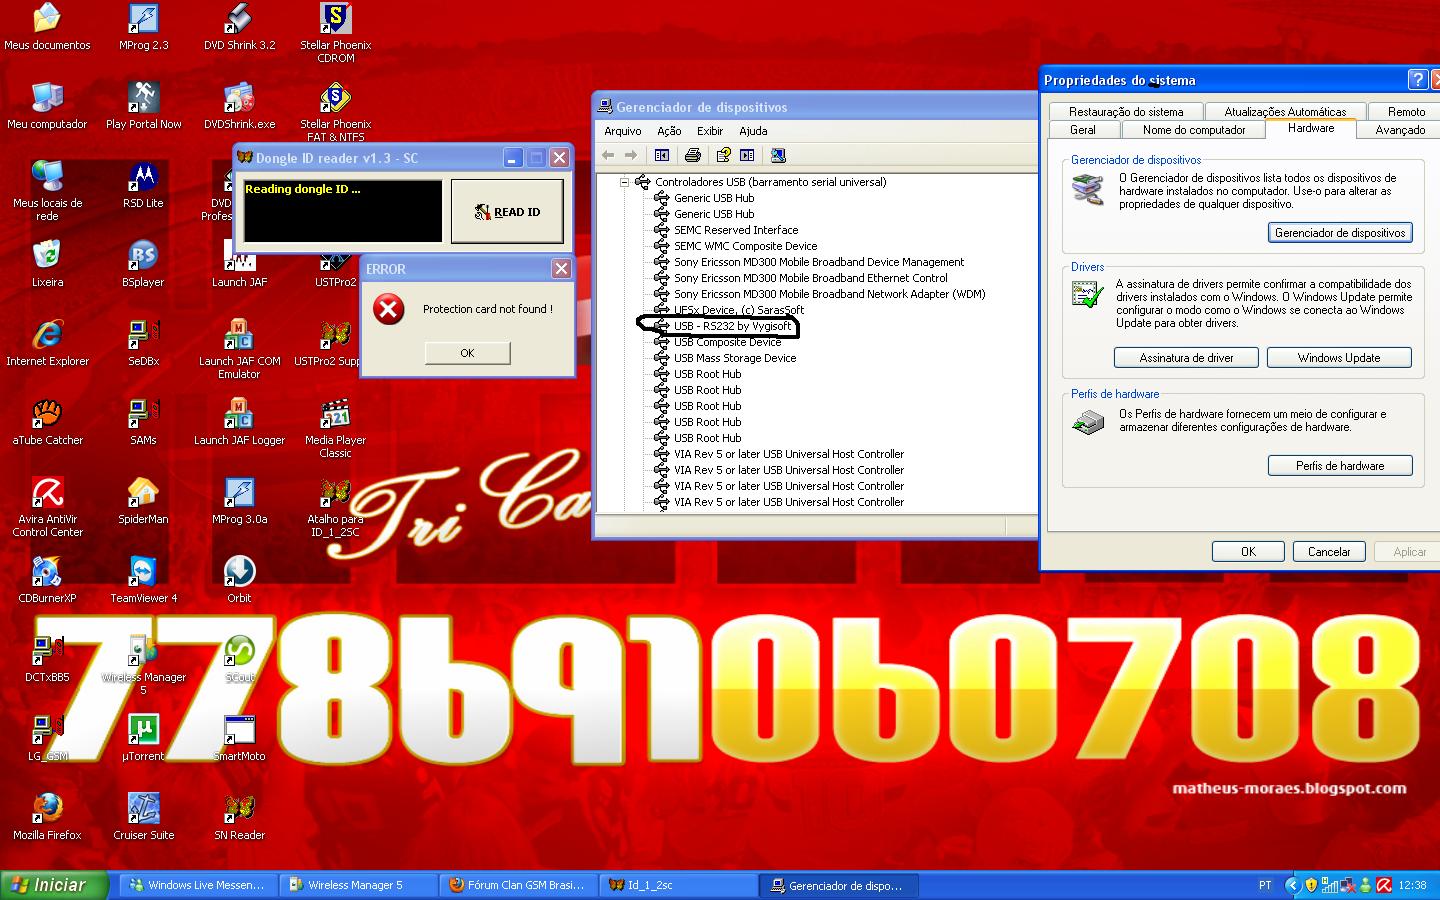This screenshot has width=1440, height=900.
Task: Click the Print icon in Device Manager toolbar
Action: pyautogui.click(x=692, y=155)
